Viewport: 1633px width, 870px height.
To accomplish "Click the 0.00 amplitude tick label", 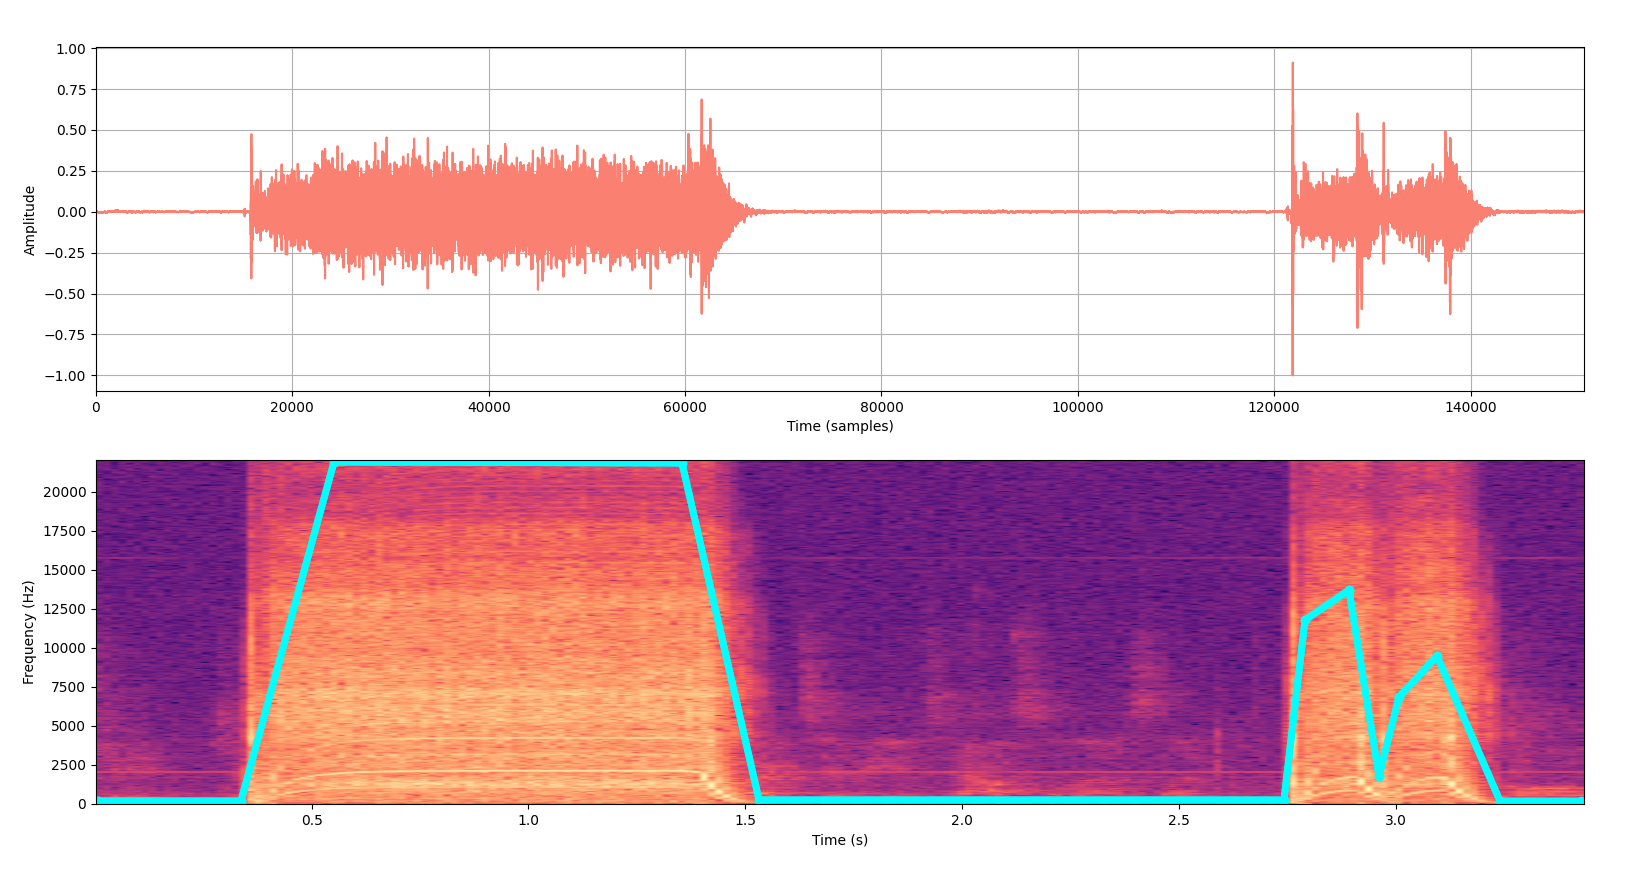I will click(x=70, y=212).
